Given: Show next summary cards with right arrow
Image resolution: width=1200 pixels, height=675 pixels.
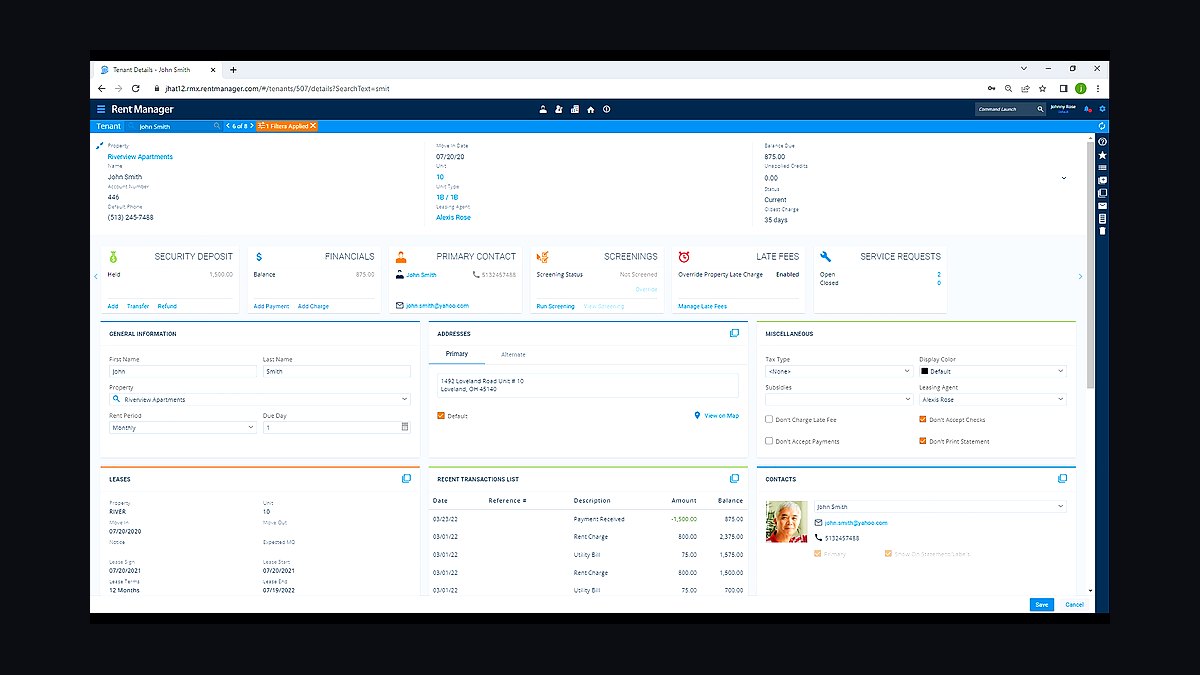Looking at the screenshot, I should click(1080, 276).
